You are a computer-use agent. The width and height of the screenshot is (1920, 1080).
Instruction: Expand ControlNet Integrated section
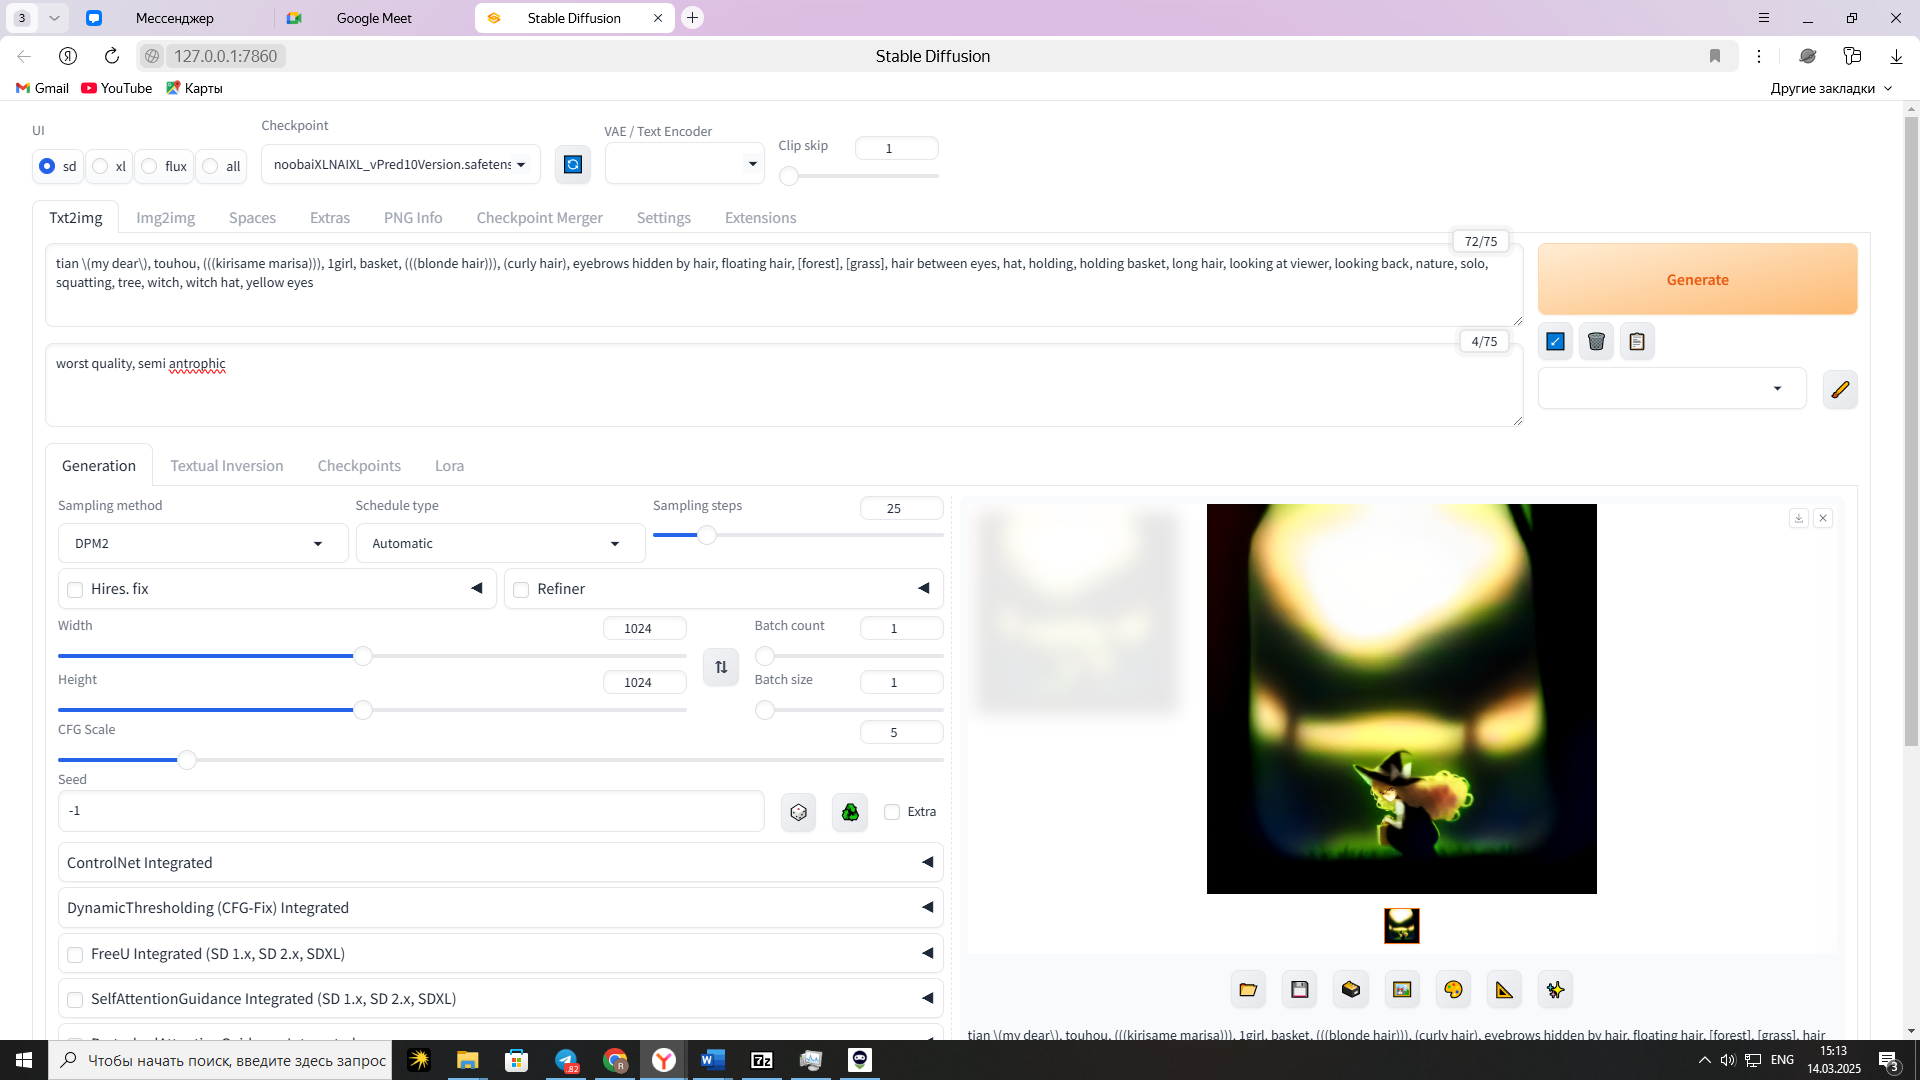point(500,862)
